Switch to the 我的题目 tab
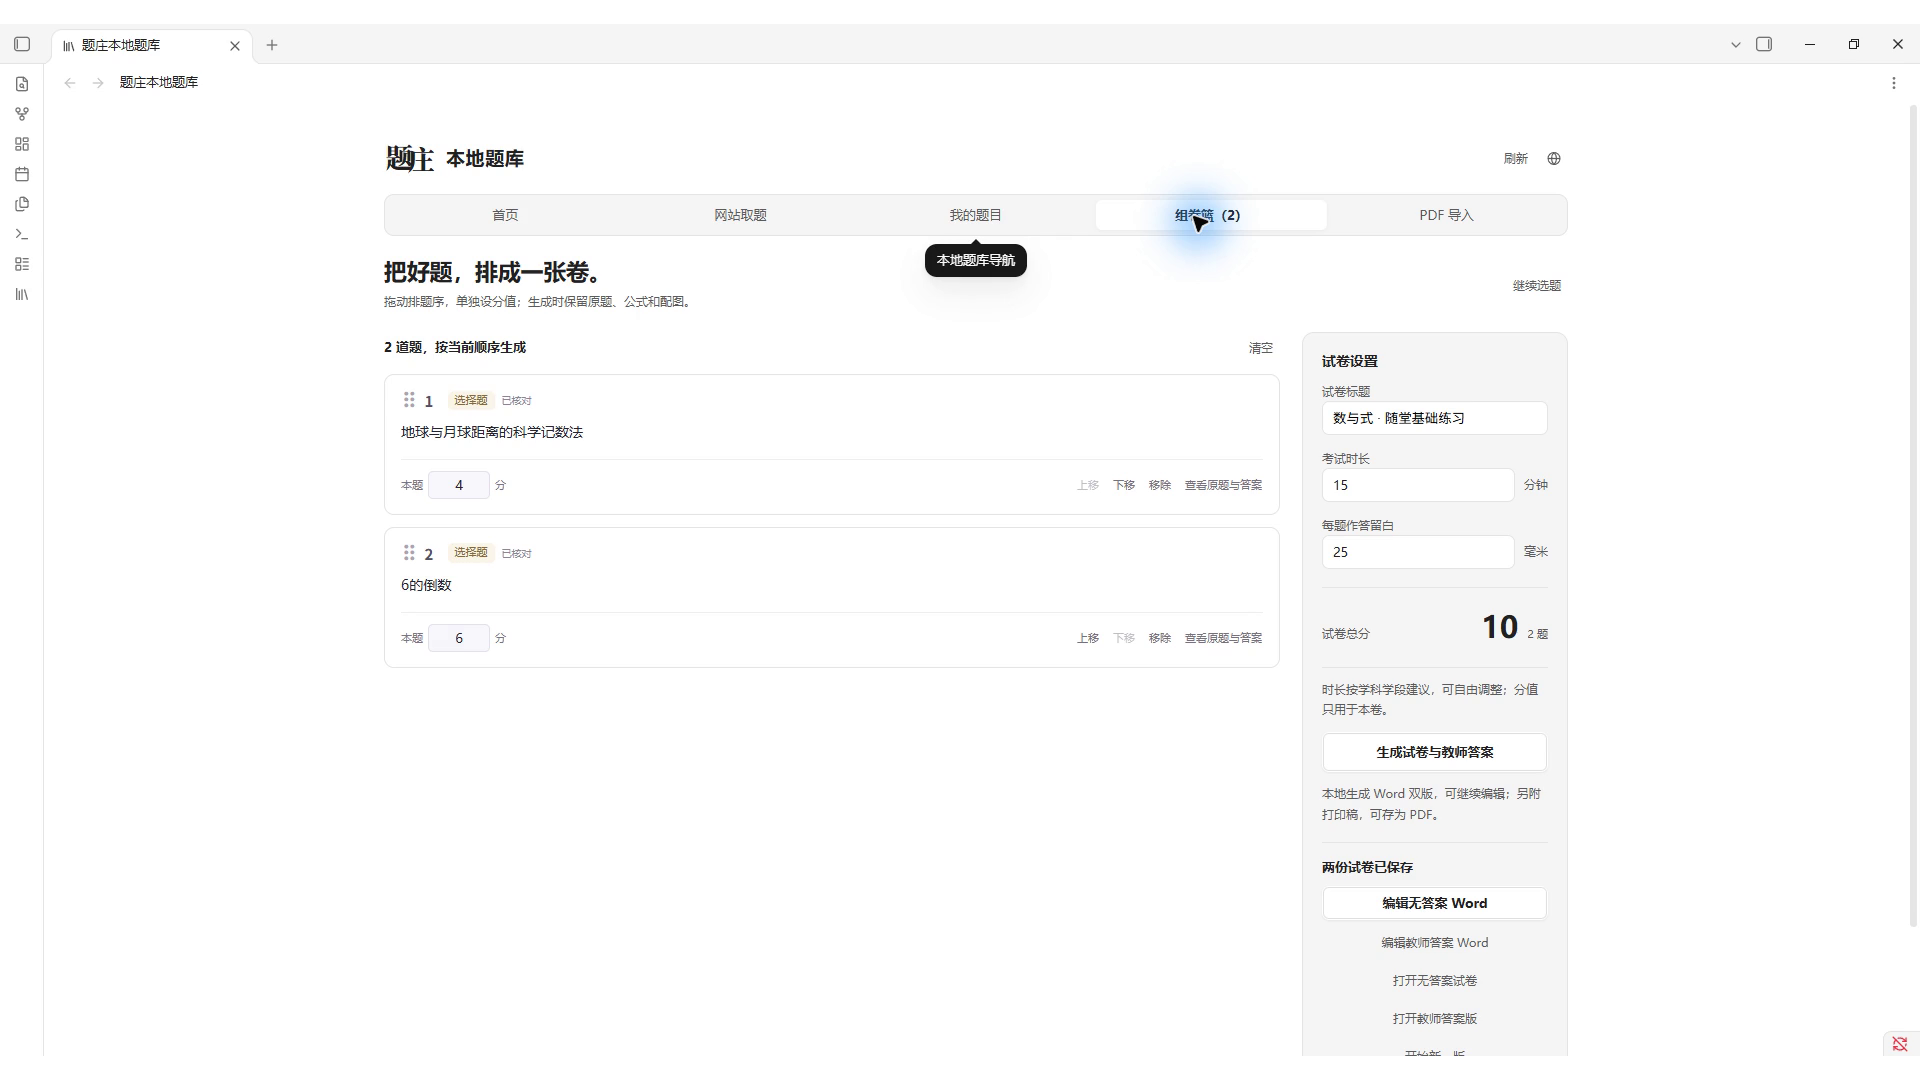 pyautogui.click(x=975, y=215)
